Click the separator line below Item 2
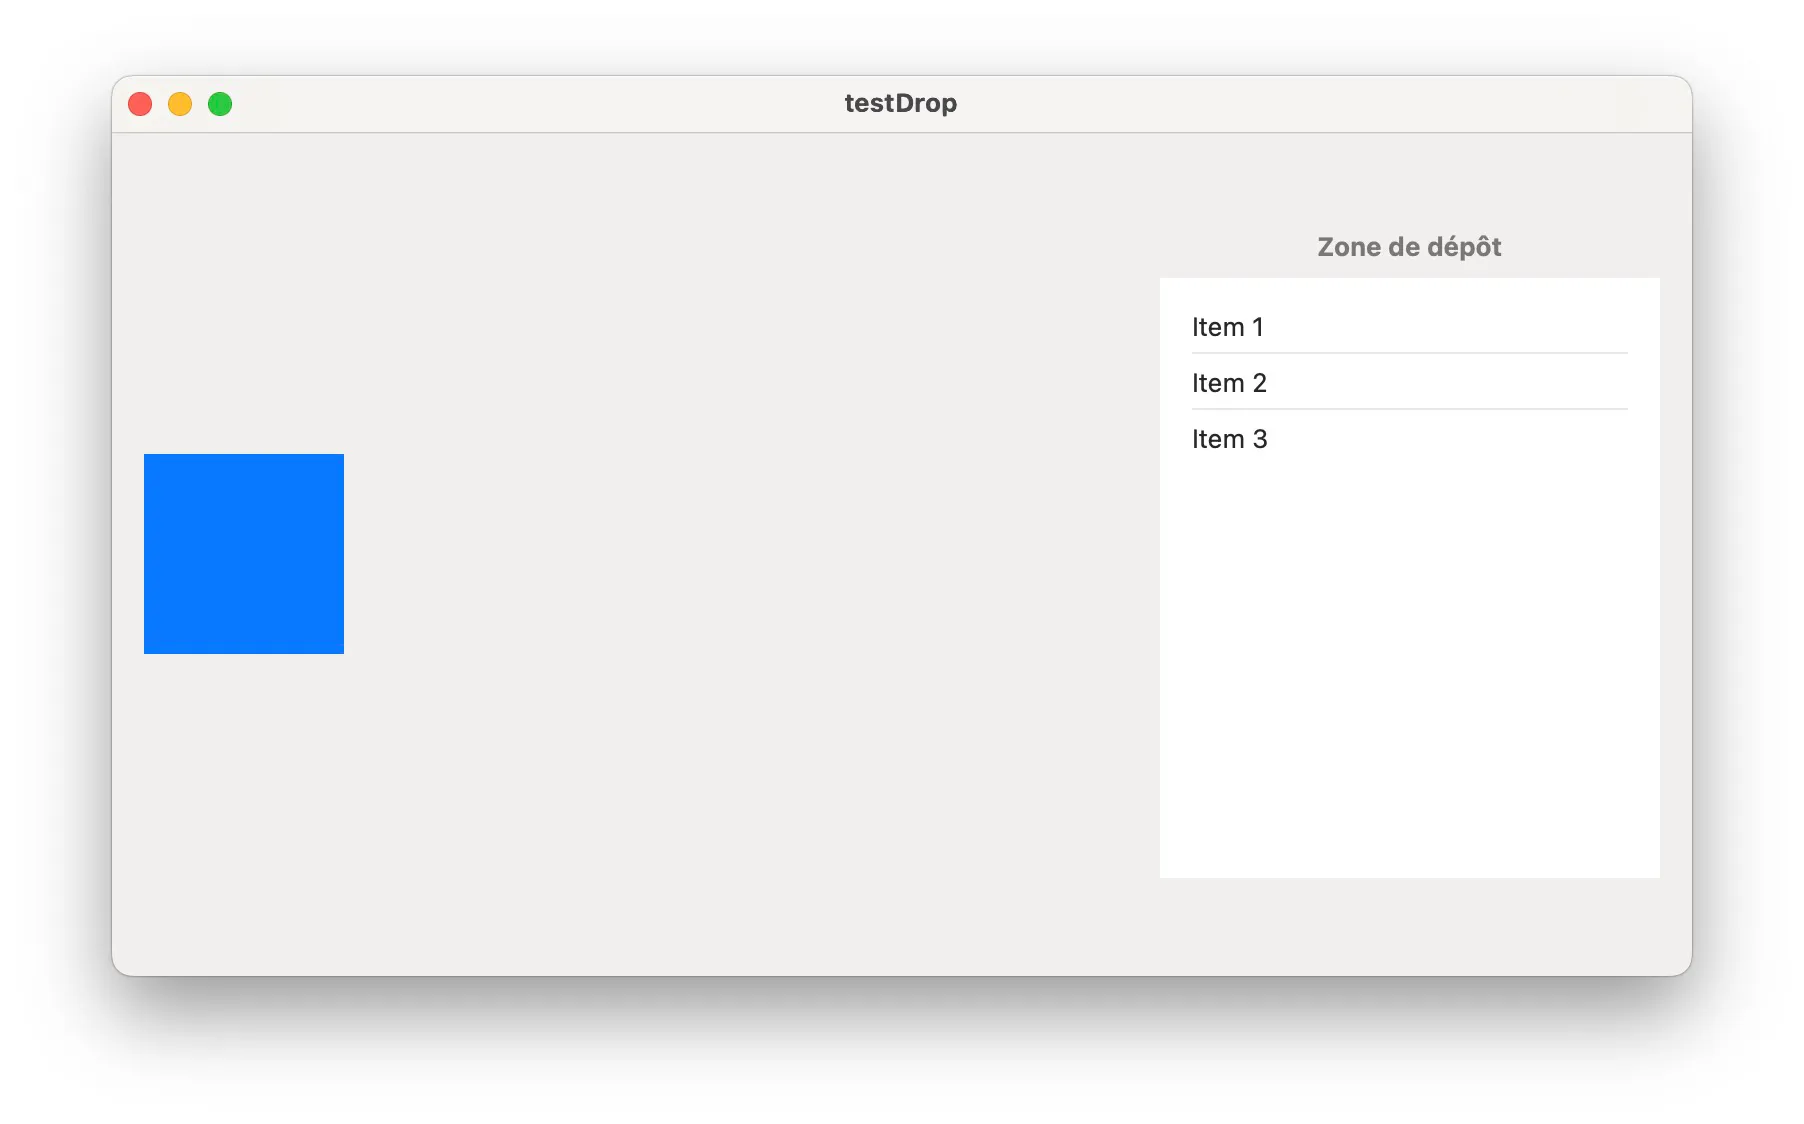This screenshot has width=1804, height=1124. pos(1409,409)
